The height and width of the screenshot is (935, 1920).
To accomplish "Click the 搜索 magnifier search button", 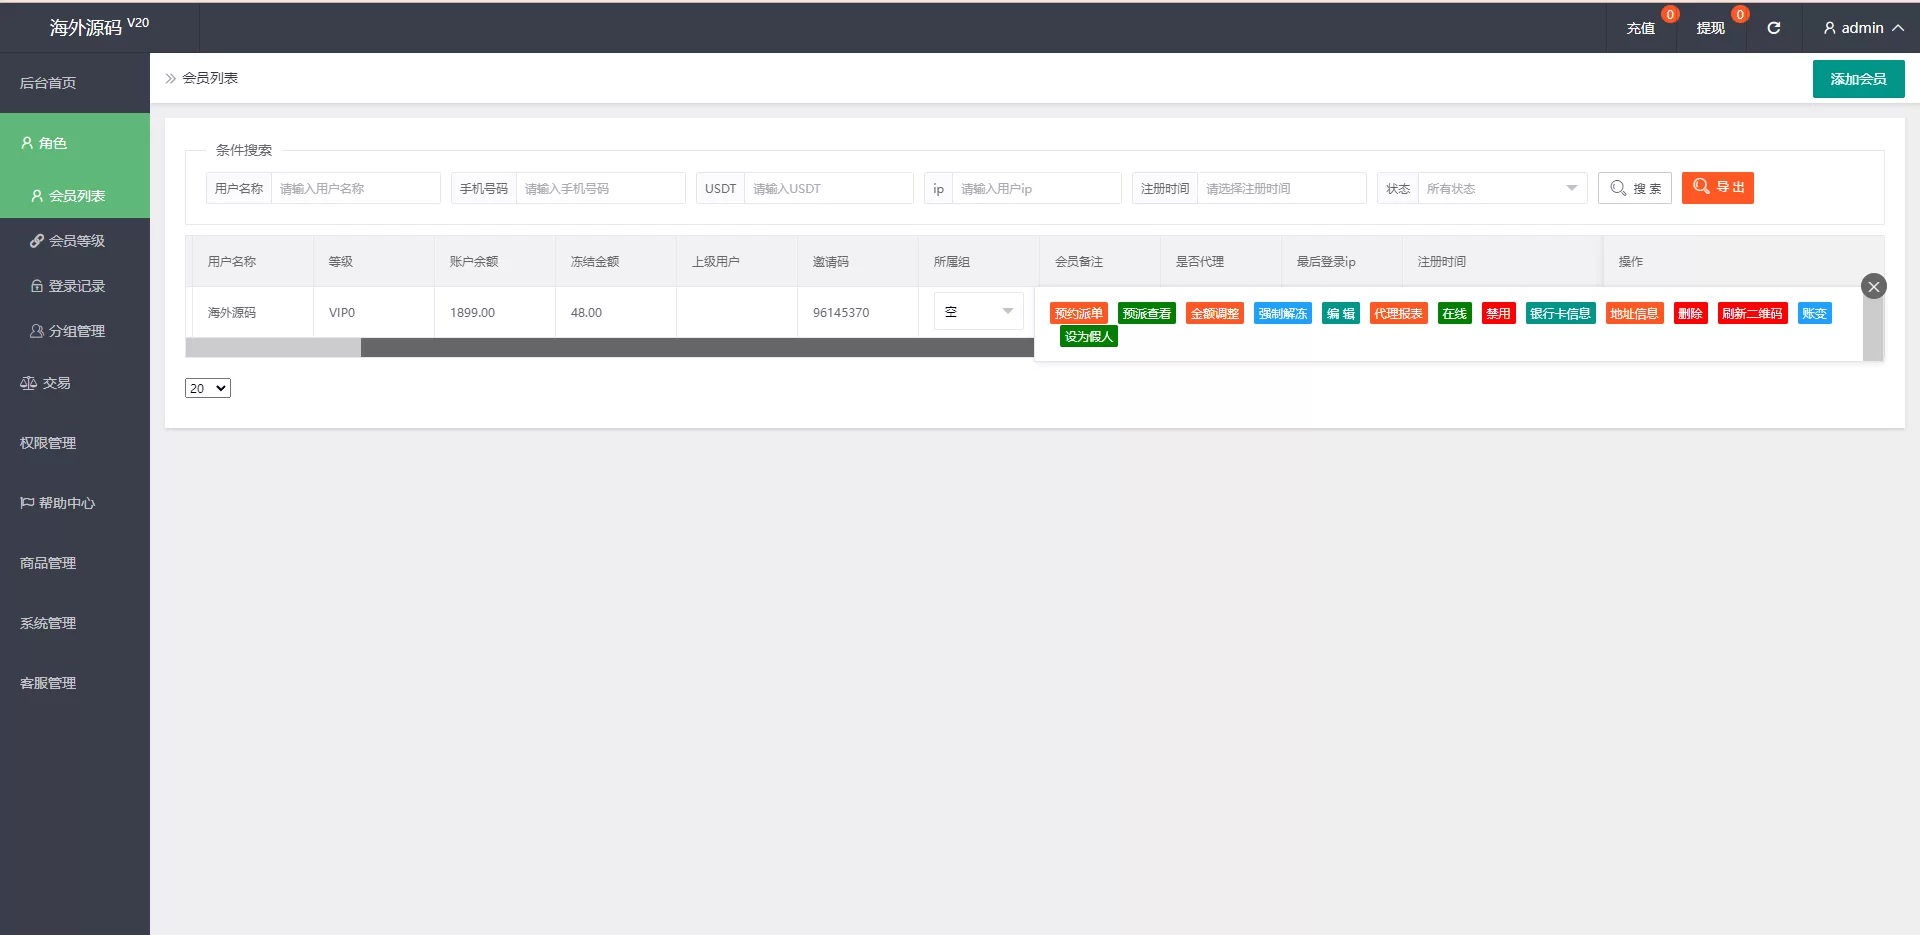I will 1635,188.
